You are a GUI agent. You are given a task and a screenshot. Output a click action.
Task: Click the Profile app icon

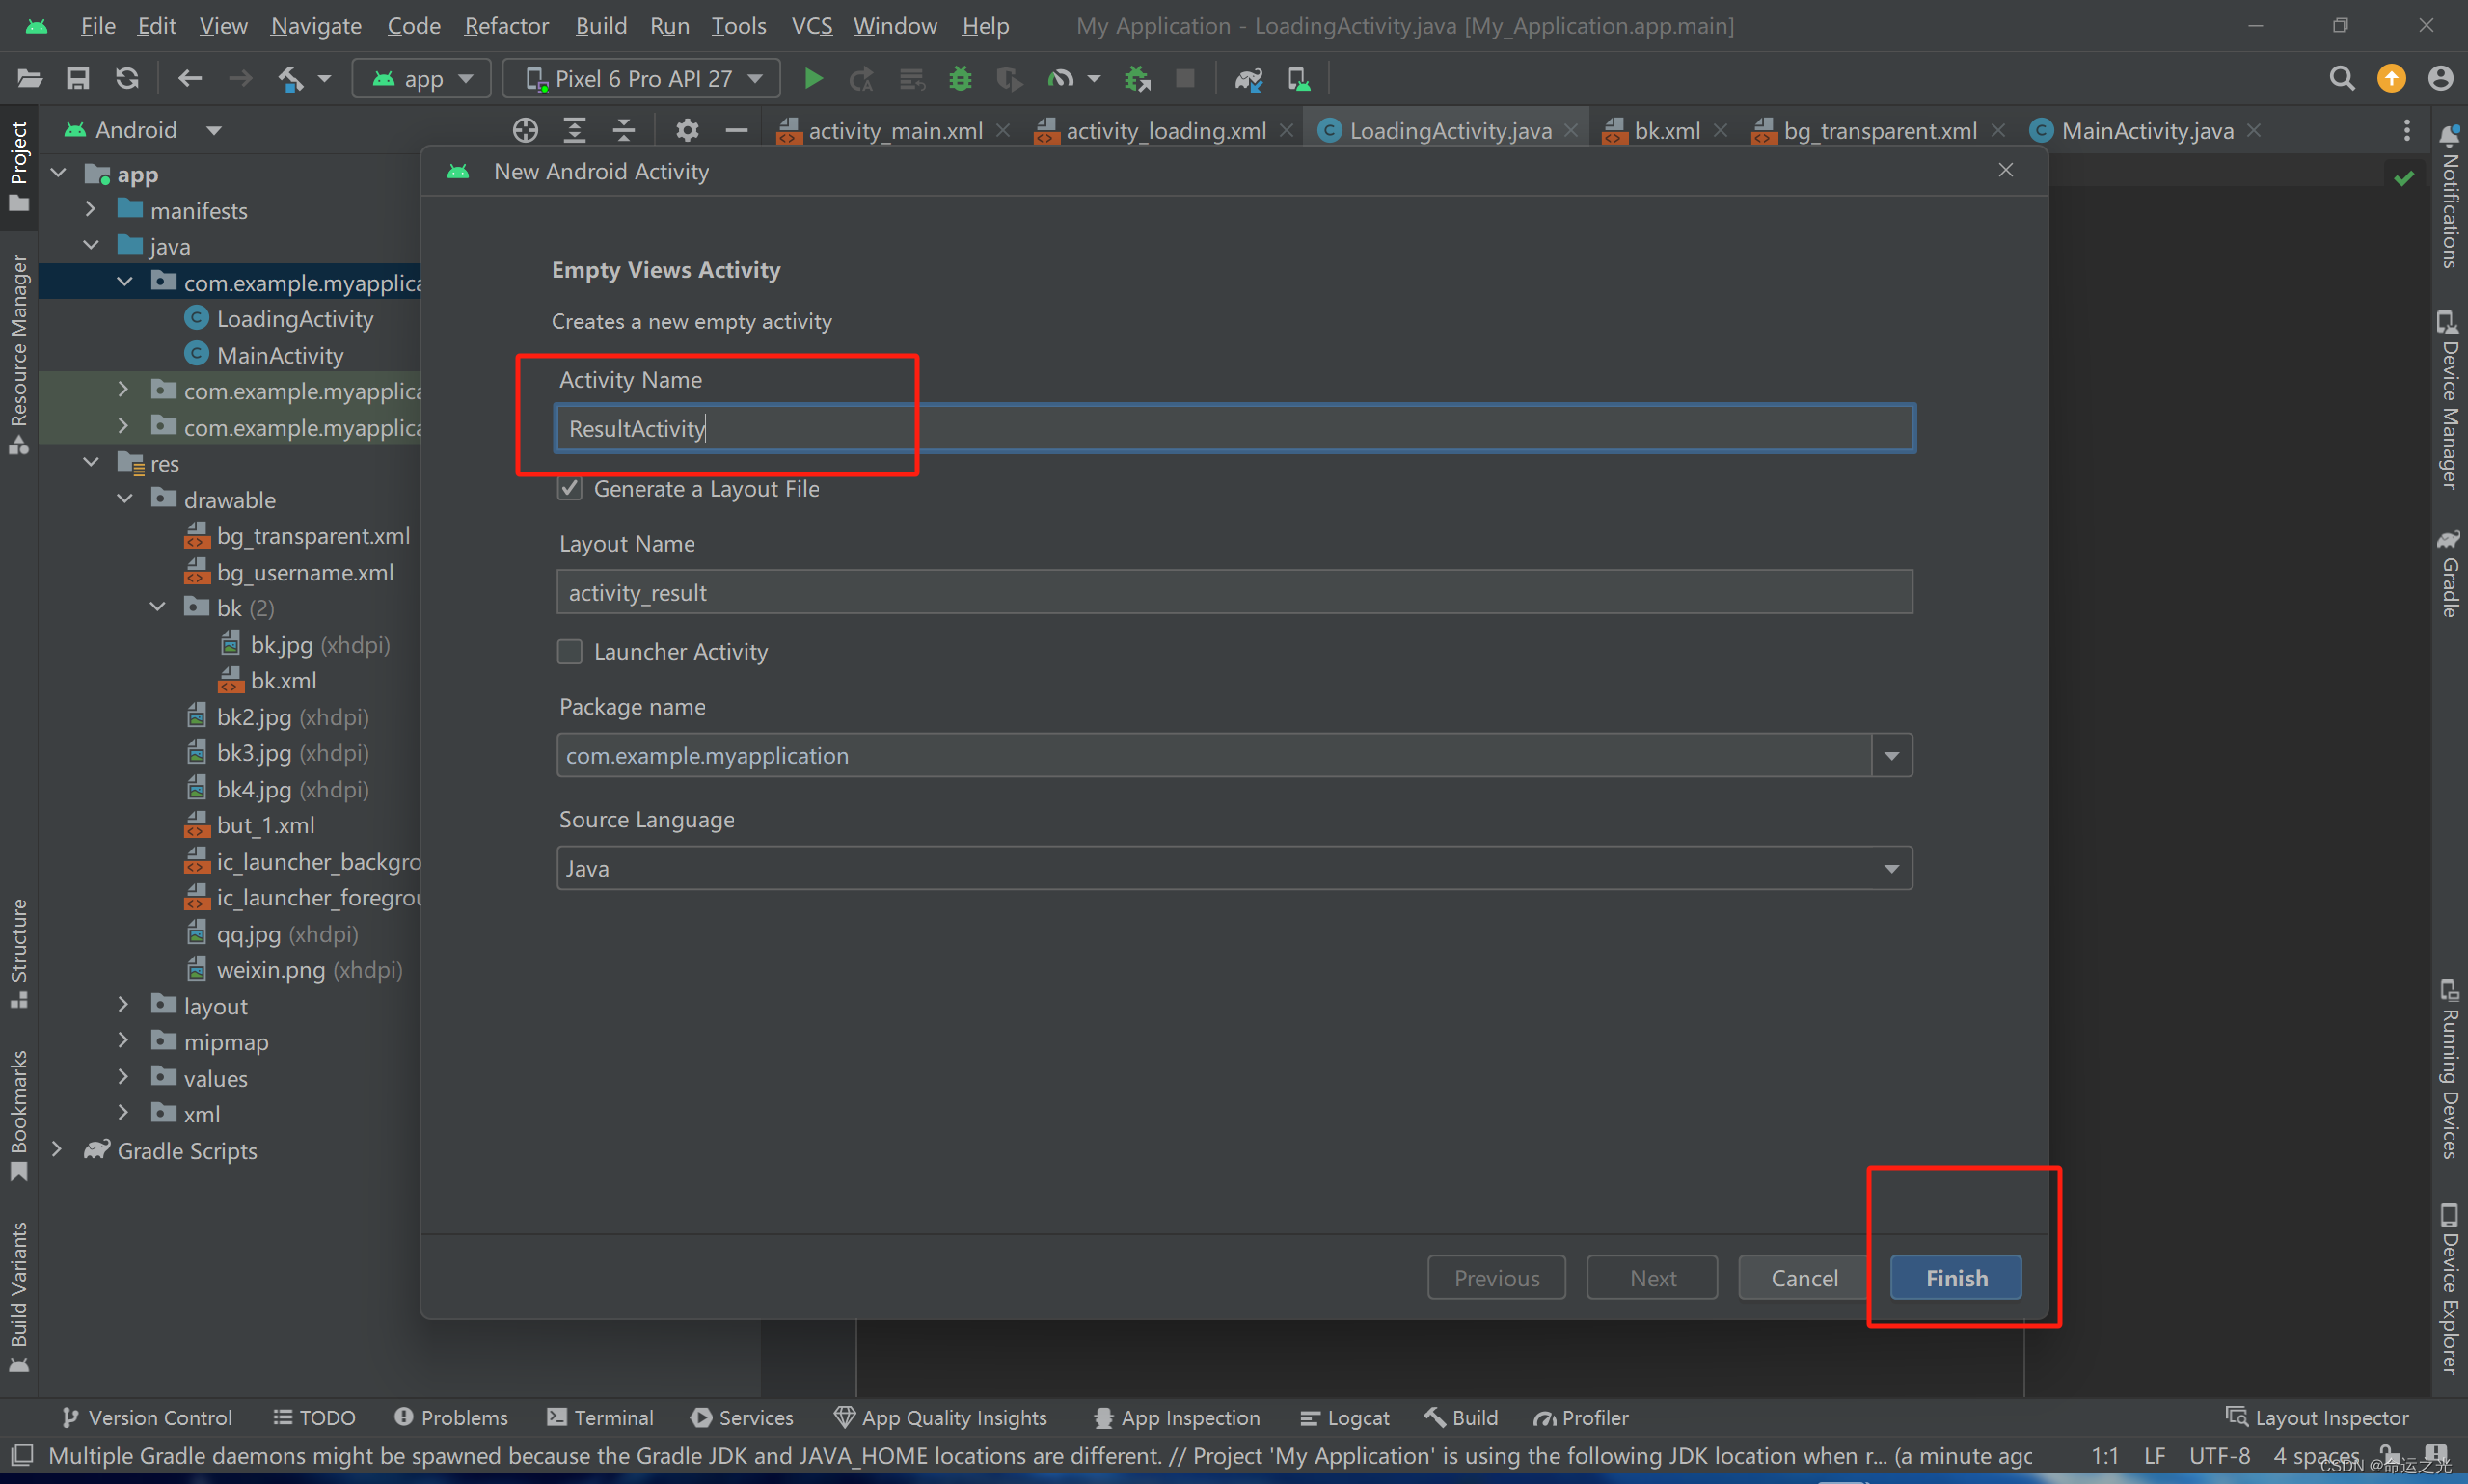1060,78
